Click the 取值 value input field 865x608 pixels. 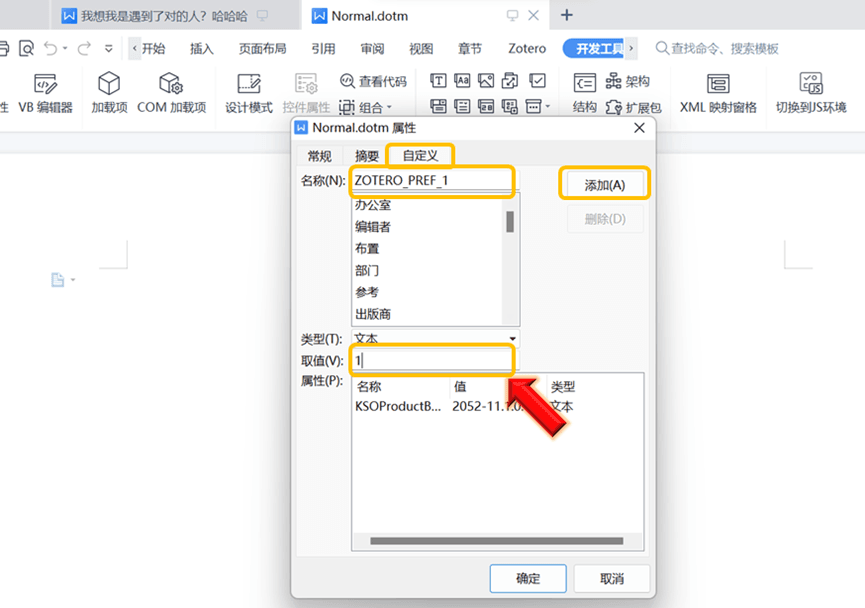pos(433,360)
